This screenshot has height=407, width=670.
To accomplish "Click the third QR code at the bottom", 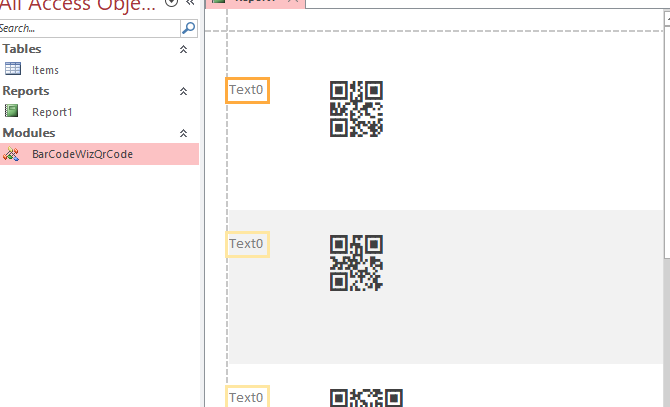I will 366,398.
